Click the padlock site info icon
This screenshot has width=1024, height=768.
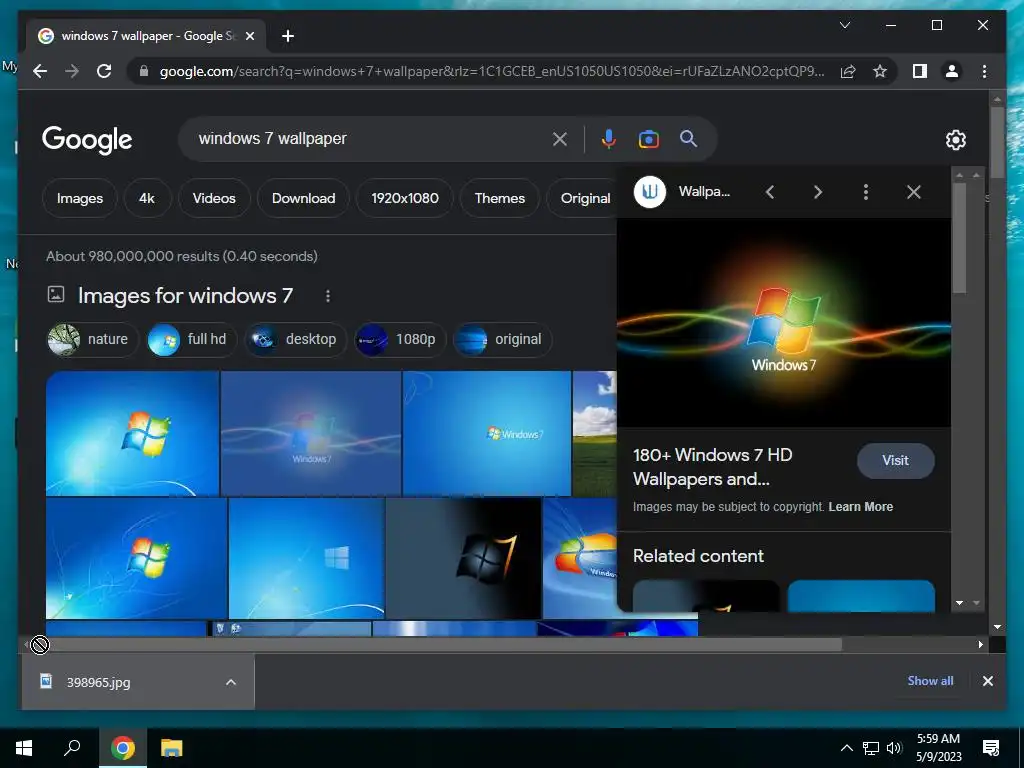pos(144,71)
